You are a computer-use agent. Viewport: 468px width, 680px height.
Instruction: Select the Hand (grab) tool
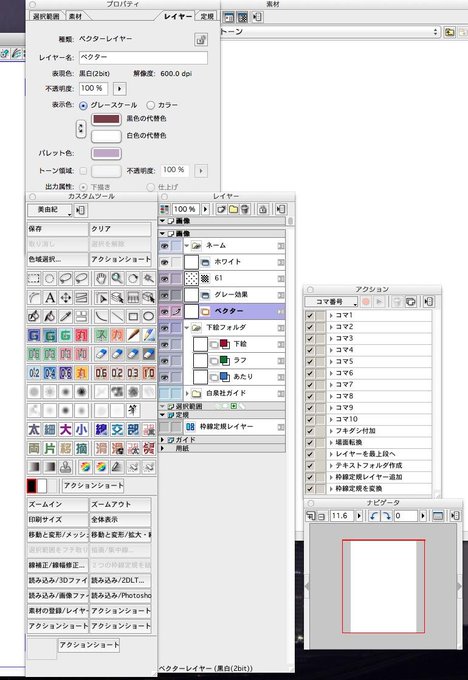coord(101,278)
